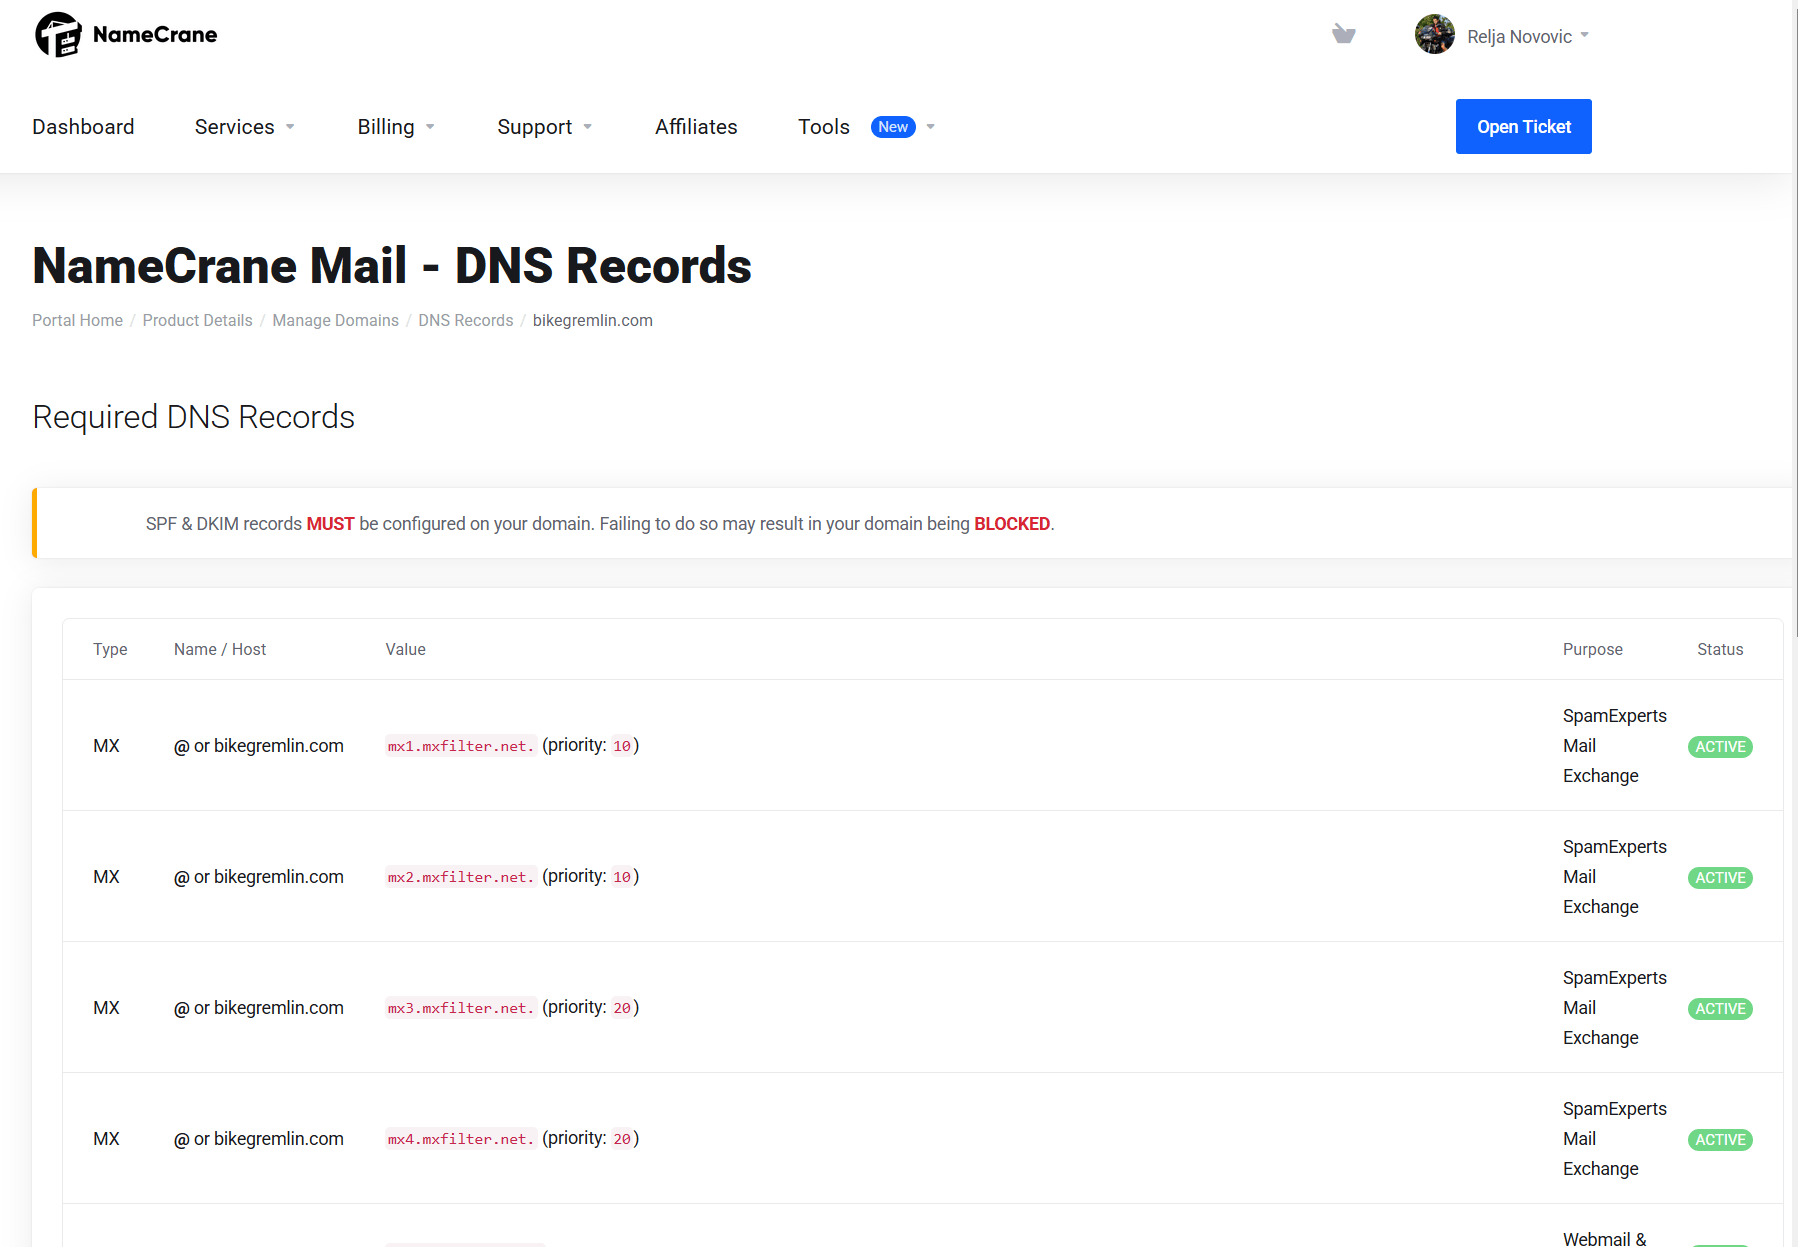Click the New badge beside Tools
Screen dimensions: 1798x1247
click(x=893, y=127)
